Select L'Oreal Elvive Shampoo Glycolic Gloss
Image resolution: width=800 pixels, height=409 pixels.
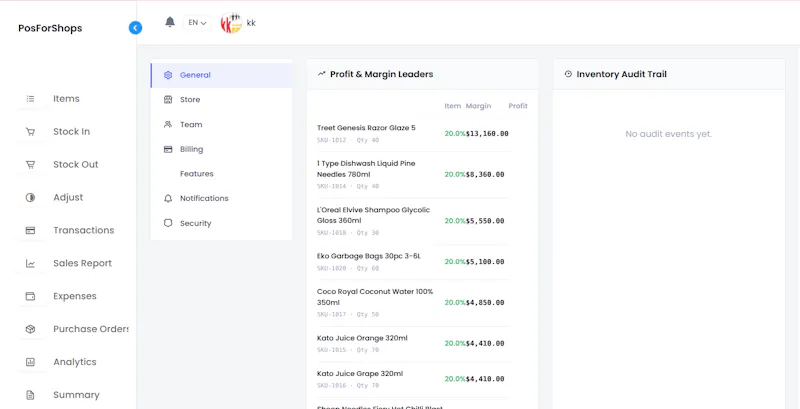tap(413, 221)
